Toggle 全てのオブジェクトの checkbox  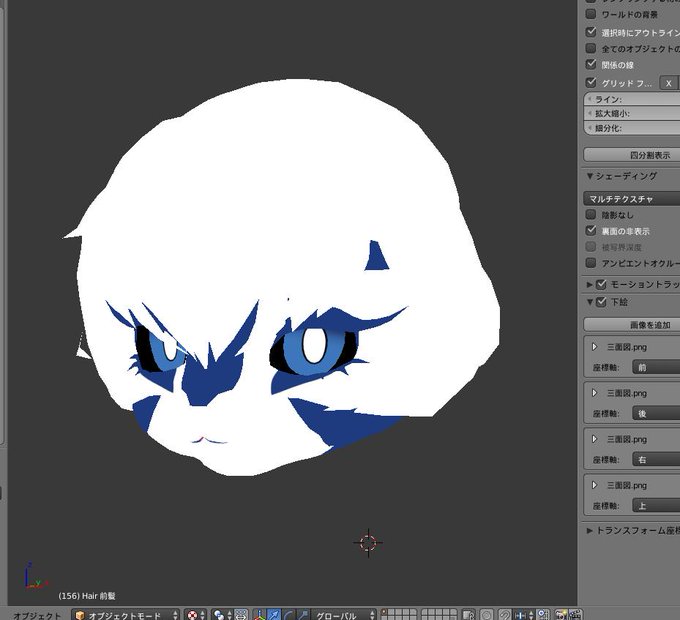591,48
